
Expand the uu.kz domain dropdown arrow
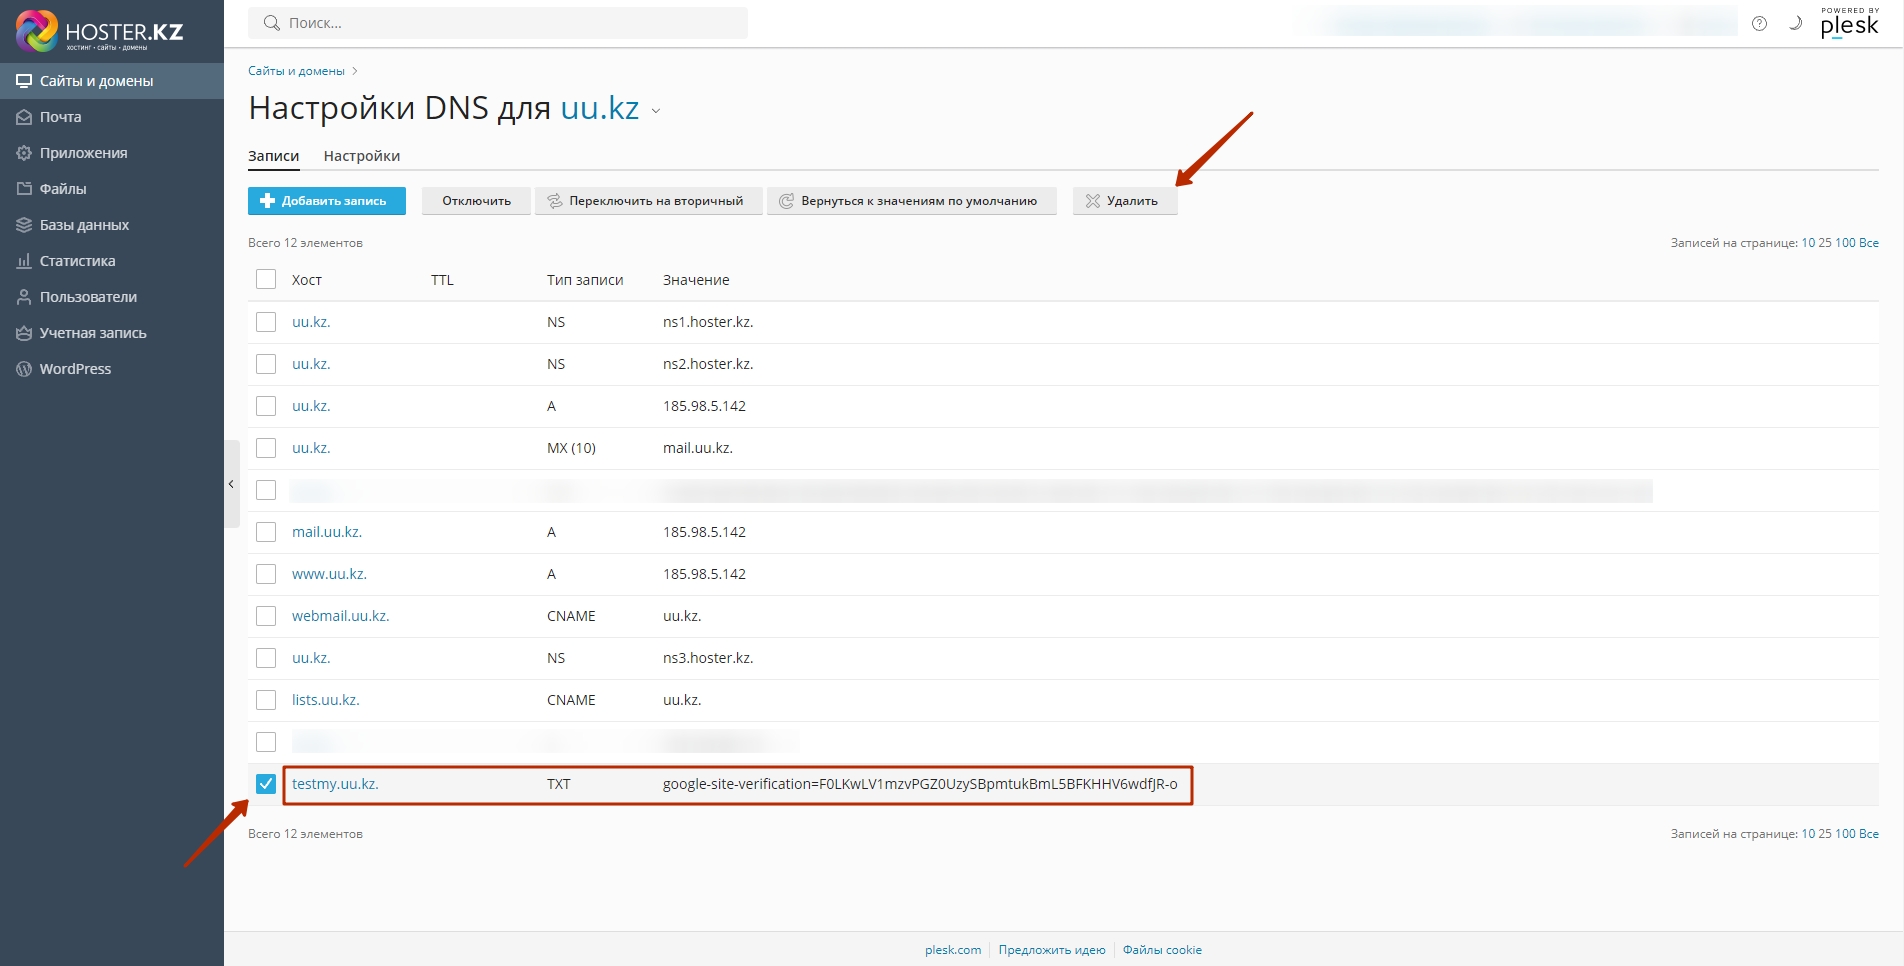[656, 111]
